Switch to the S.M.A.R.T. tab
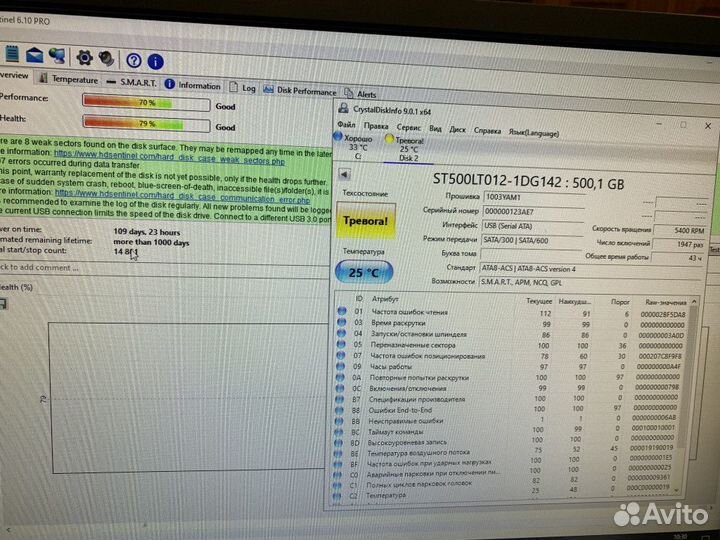Image resolution: width=720 pixels, height=540 pixels. tap(131, 82)
